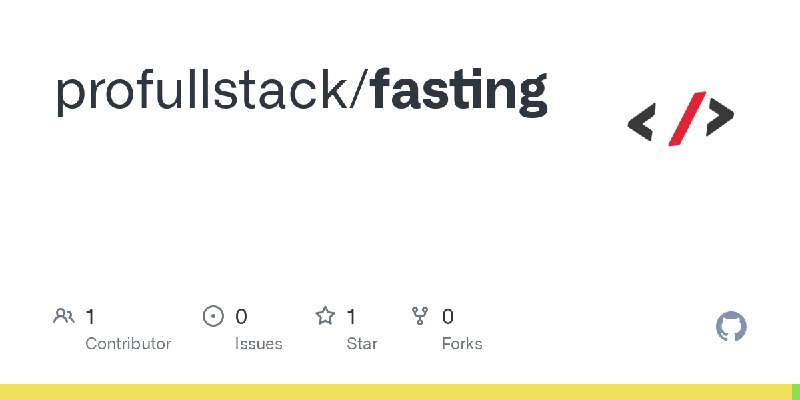Click the fork branch icon
The width and height of the screenshot is (800, 400).
click(420, 316)
